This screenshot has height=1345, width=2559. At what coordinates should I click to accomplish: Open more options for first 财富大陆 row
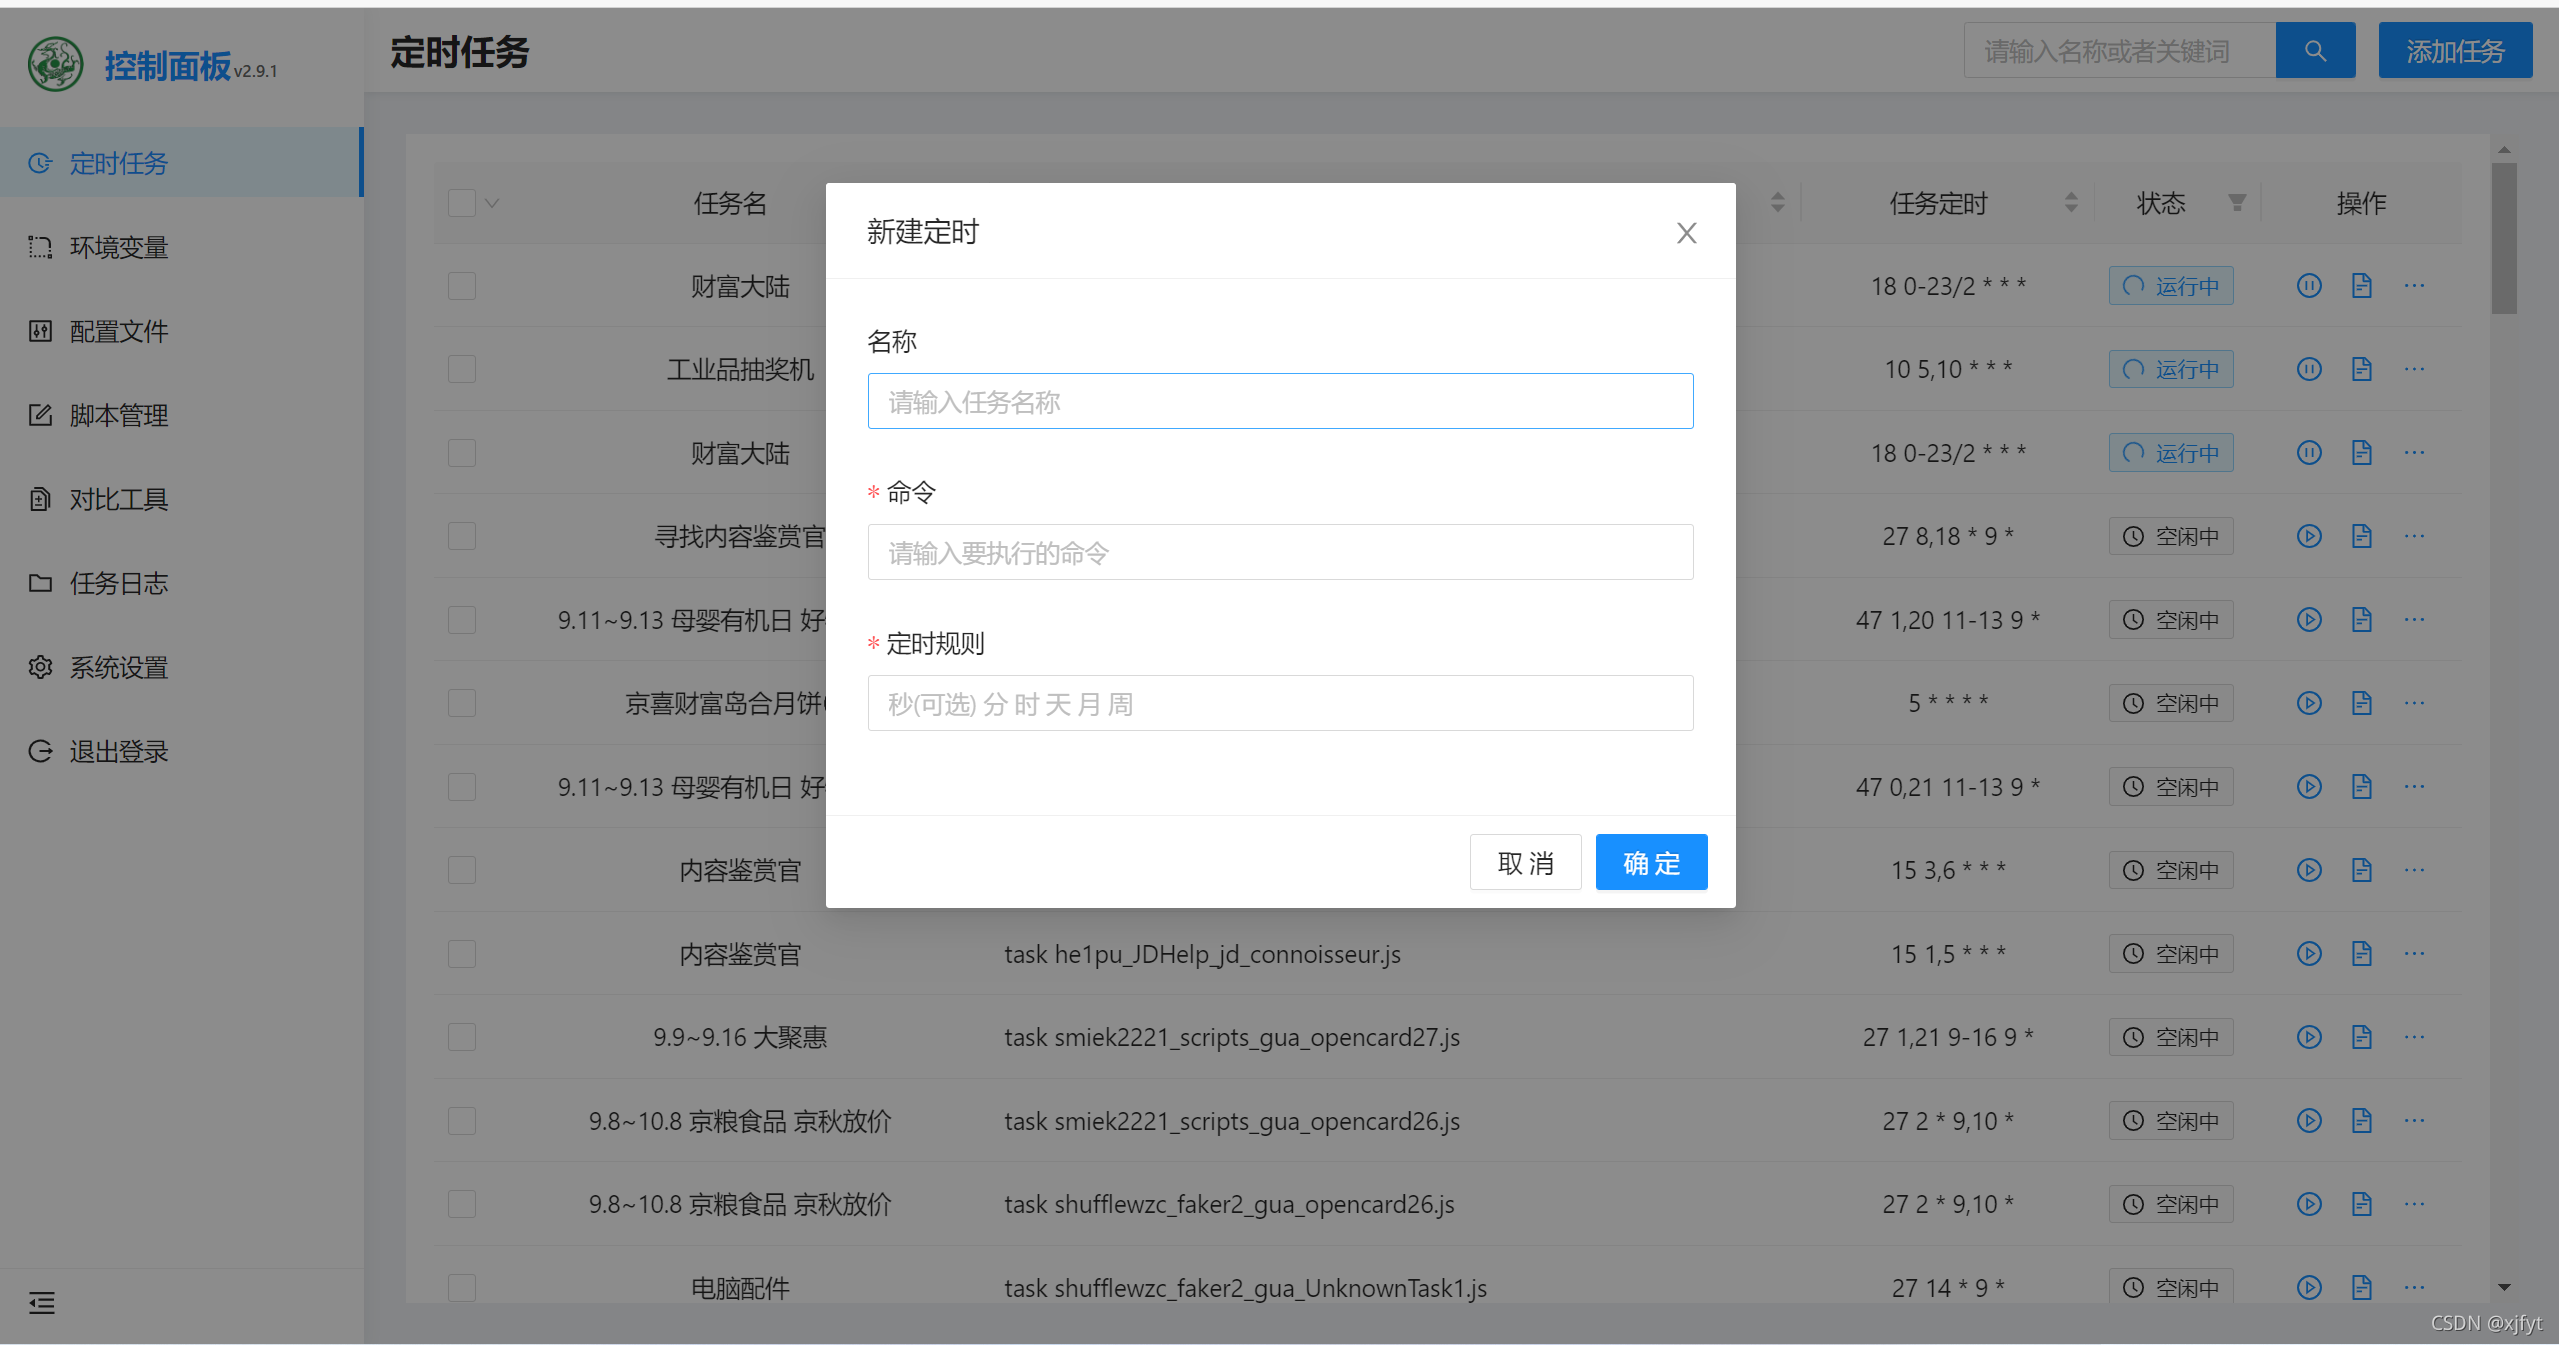[2414, 286]
